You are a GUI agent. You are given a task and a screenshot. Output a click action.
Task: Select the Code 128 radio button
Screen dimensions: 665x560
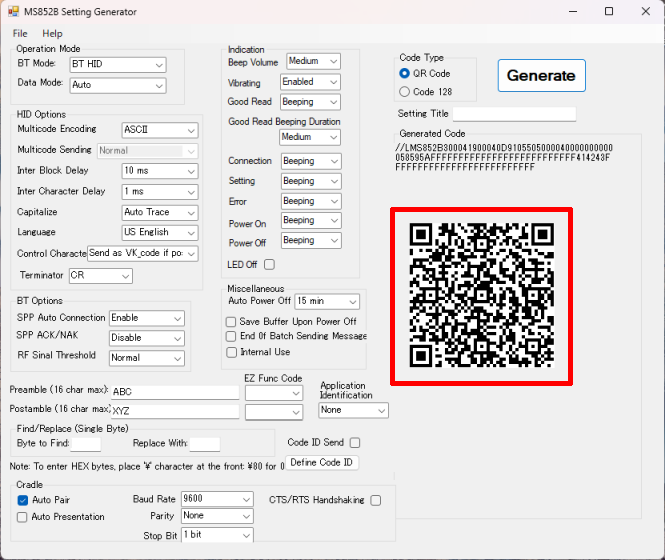click(x=405, y=92)
